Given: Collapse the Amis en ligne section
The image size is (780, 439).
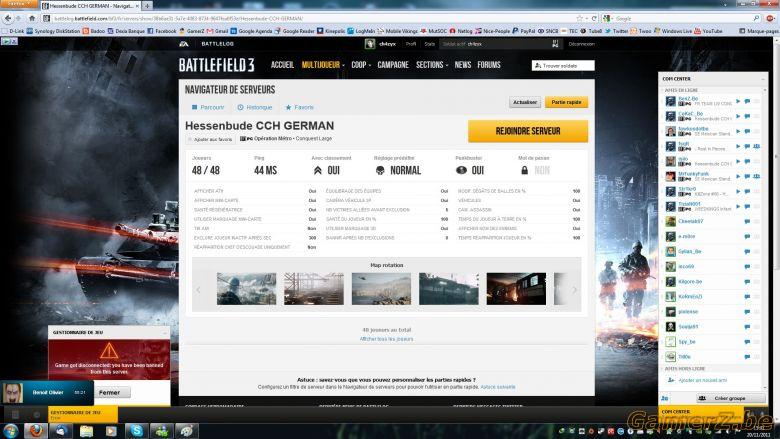Looking at the screenshot, I should (681, 90).
